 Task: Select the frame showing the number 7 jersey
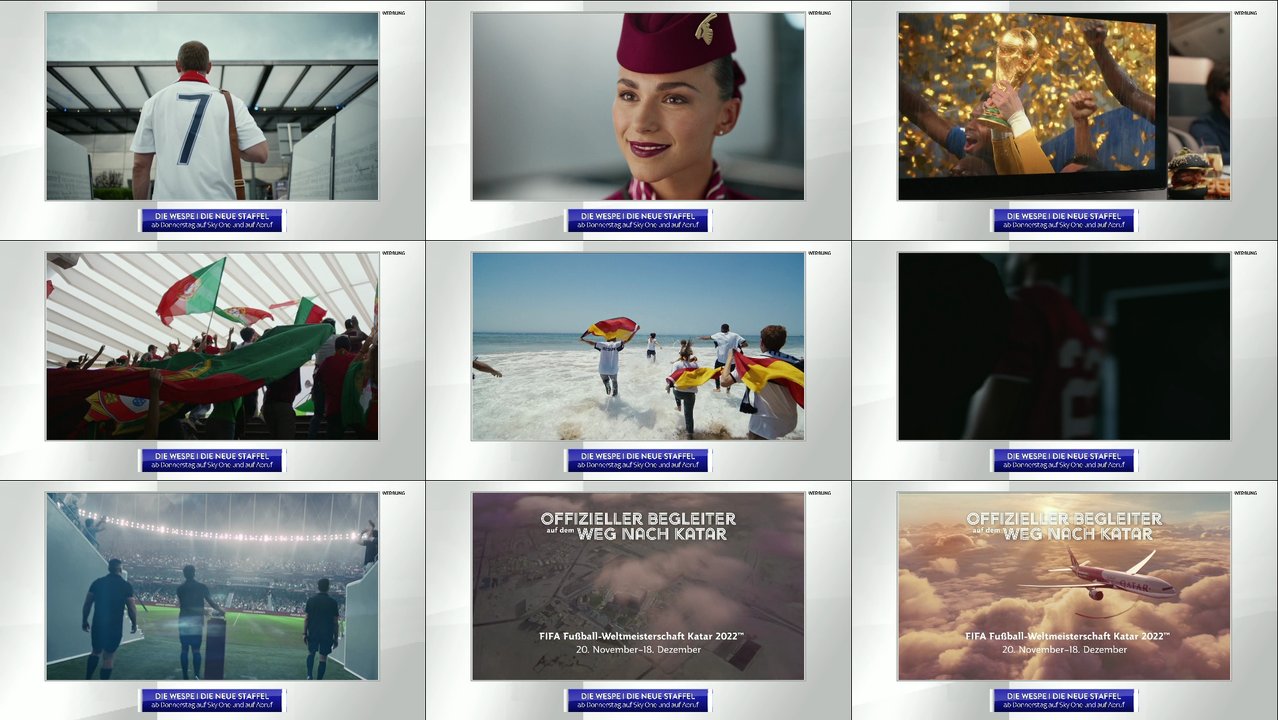[x=212, y=106]
